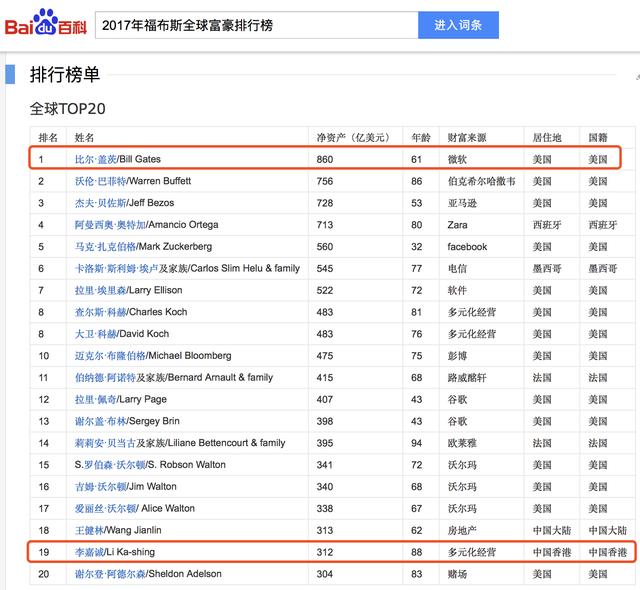Click net worth value 312
Image resolution: width=640 pixels, height=590 pixels.
click(324, 552)
